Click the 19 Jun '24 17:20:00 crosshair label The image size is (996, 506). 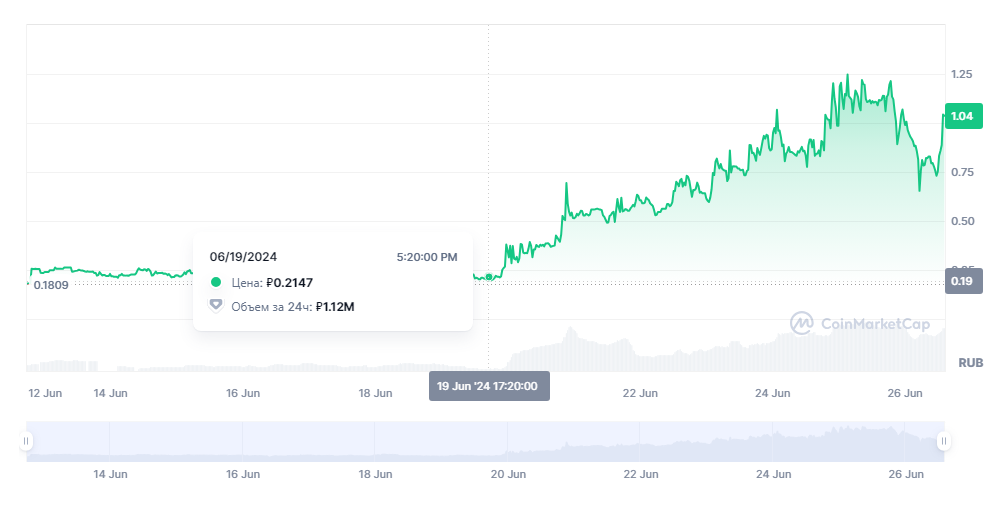488,386
